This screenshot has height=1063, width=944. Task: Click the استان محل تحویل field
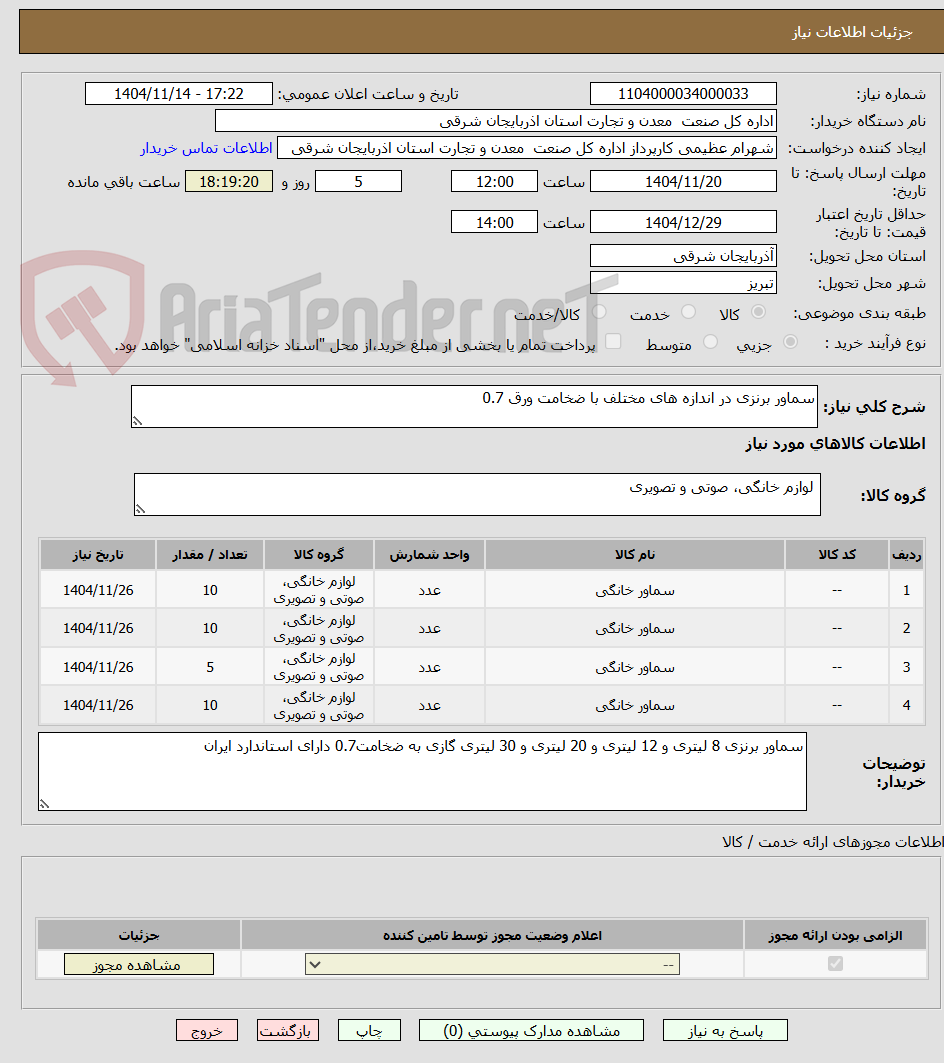click(683, 256)
